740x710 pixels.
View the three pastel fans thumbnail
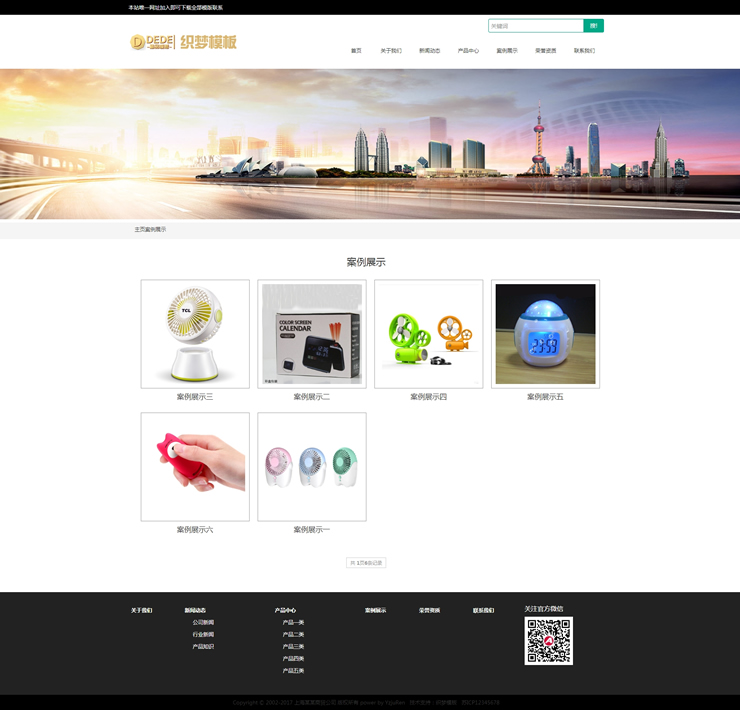[312, 466]
